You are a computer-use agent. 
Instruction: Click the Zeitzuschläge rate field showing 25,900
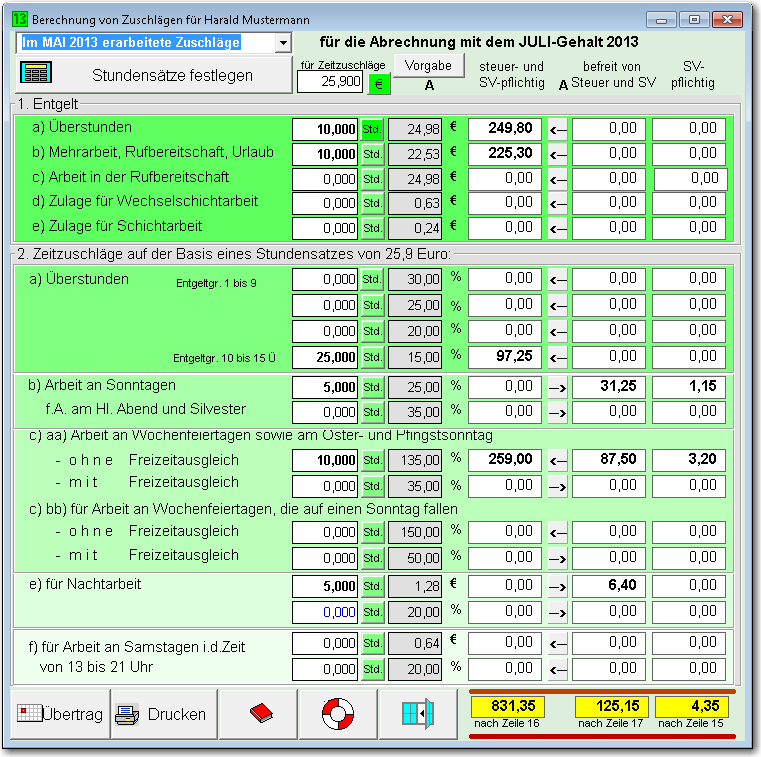[x=330, y=82]
